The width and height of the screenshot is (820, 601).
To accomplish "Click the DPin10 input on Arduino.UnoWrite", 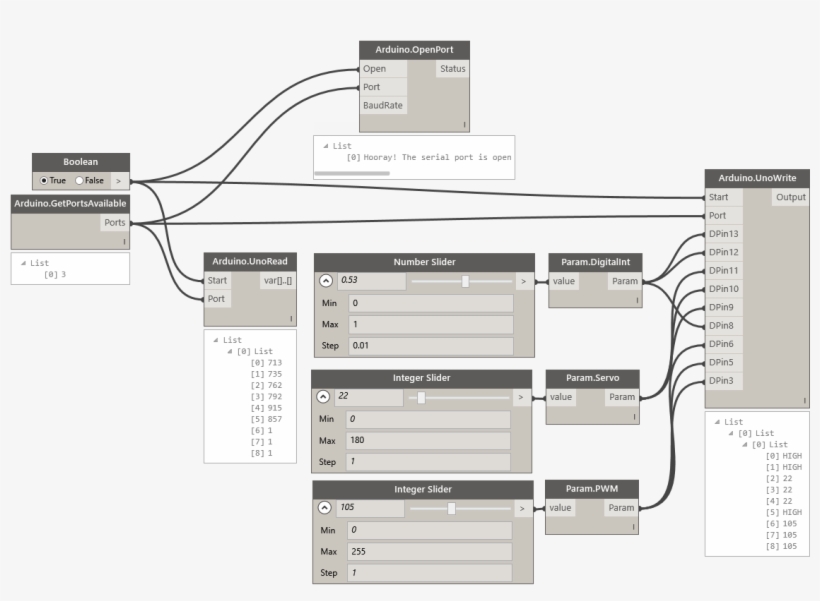I will (724, 289).
